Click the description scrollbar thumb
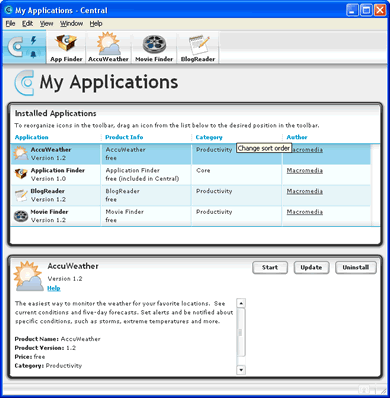The height and width of the screenshot is (398, 390). pyautogui.click(x=241, y=332)
